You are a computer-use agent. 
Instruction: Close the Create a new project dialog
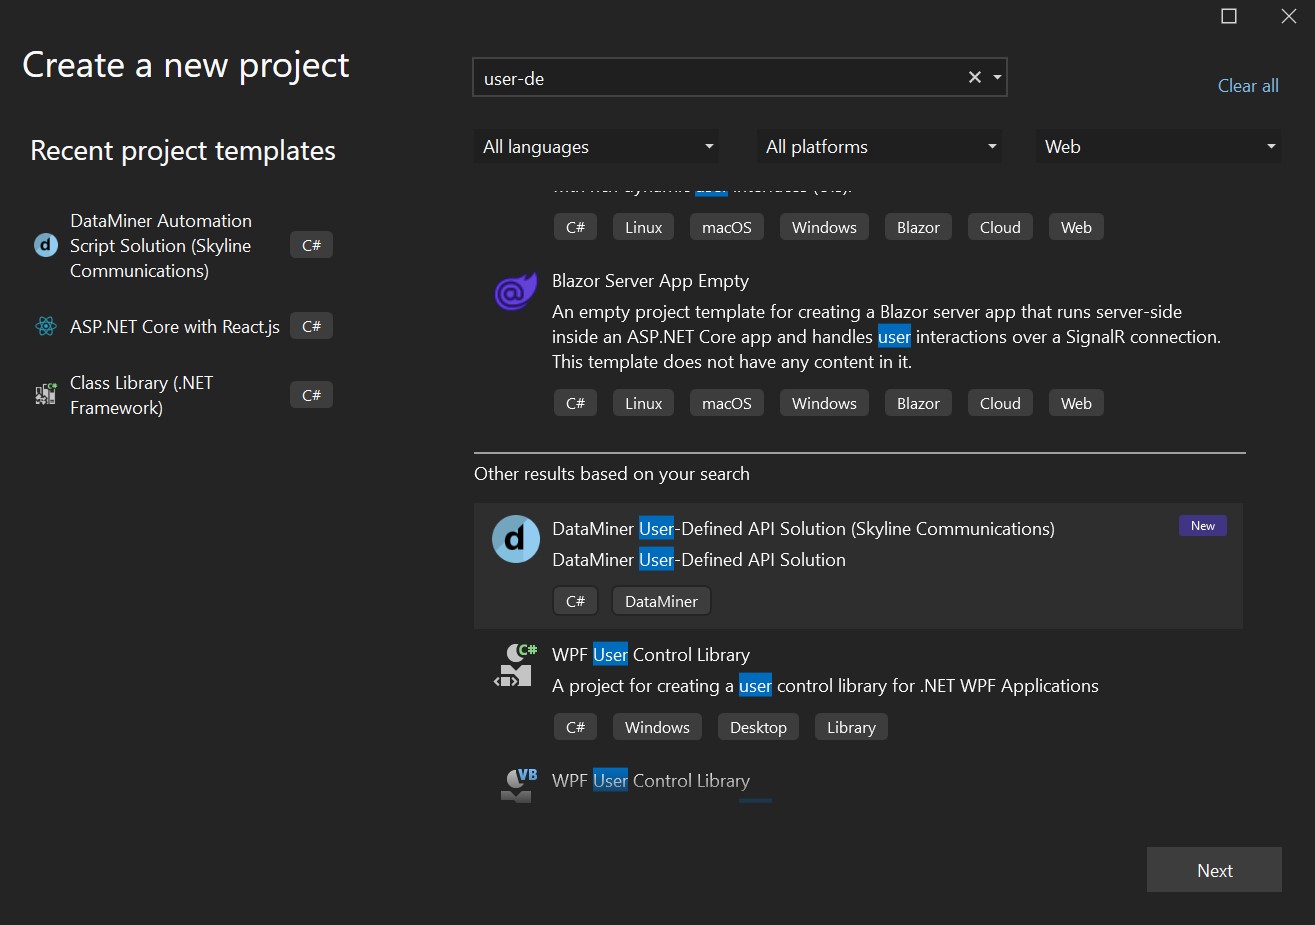(1289, 16)
